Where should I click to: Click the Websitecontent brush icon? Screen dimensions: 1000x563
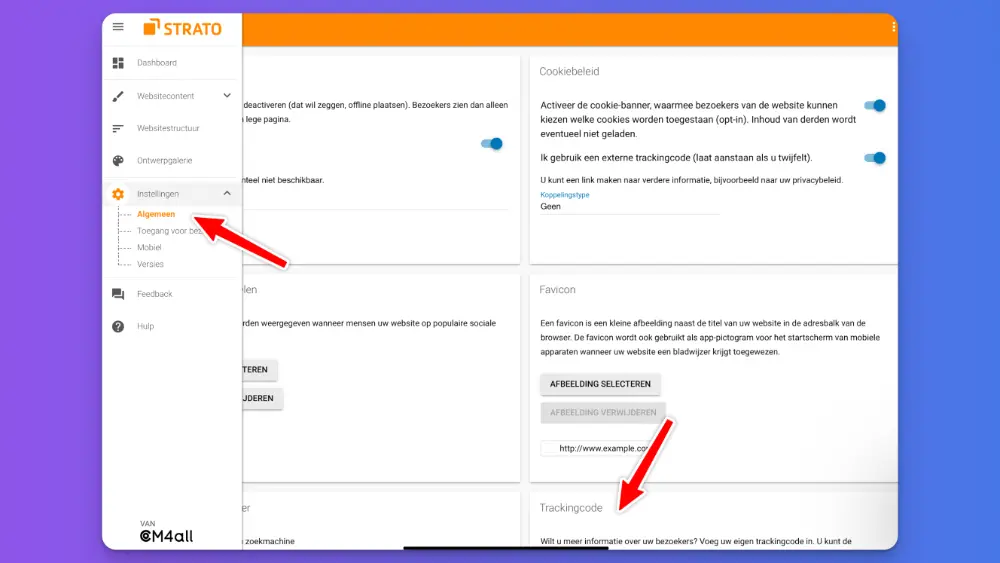118,96
